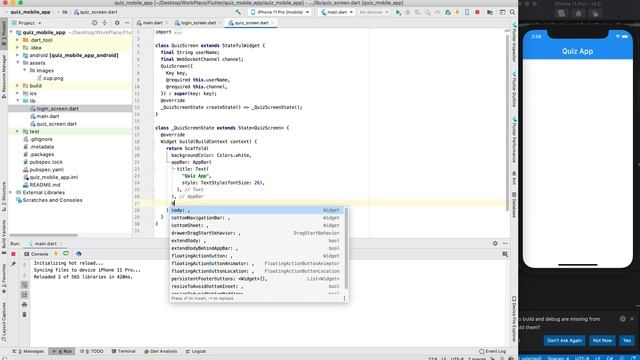Click the print icon in Run console gutter
This screenshot has height=360, width=640.
pos(24,304)
